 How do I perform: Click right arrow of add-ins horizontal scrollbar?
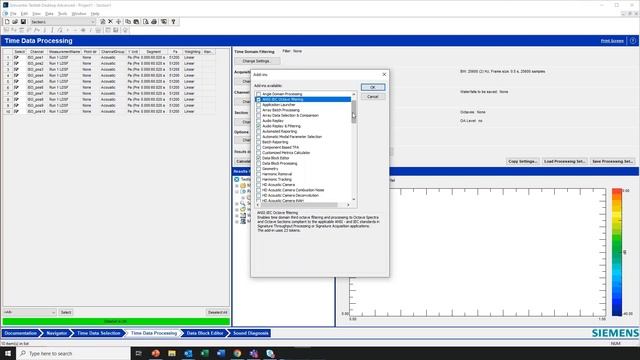pos(348,205)
